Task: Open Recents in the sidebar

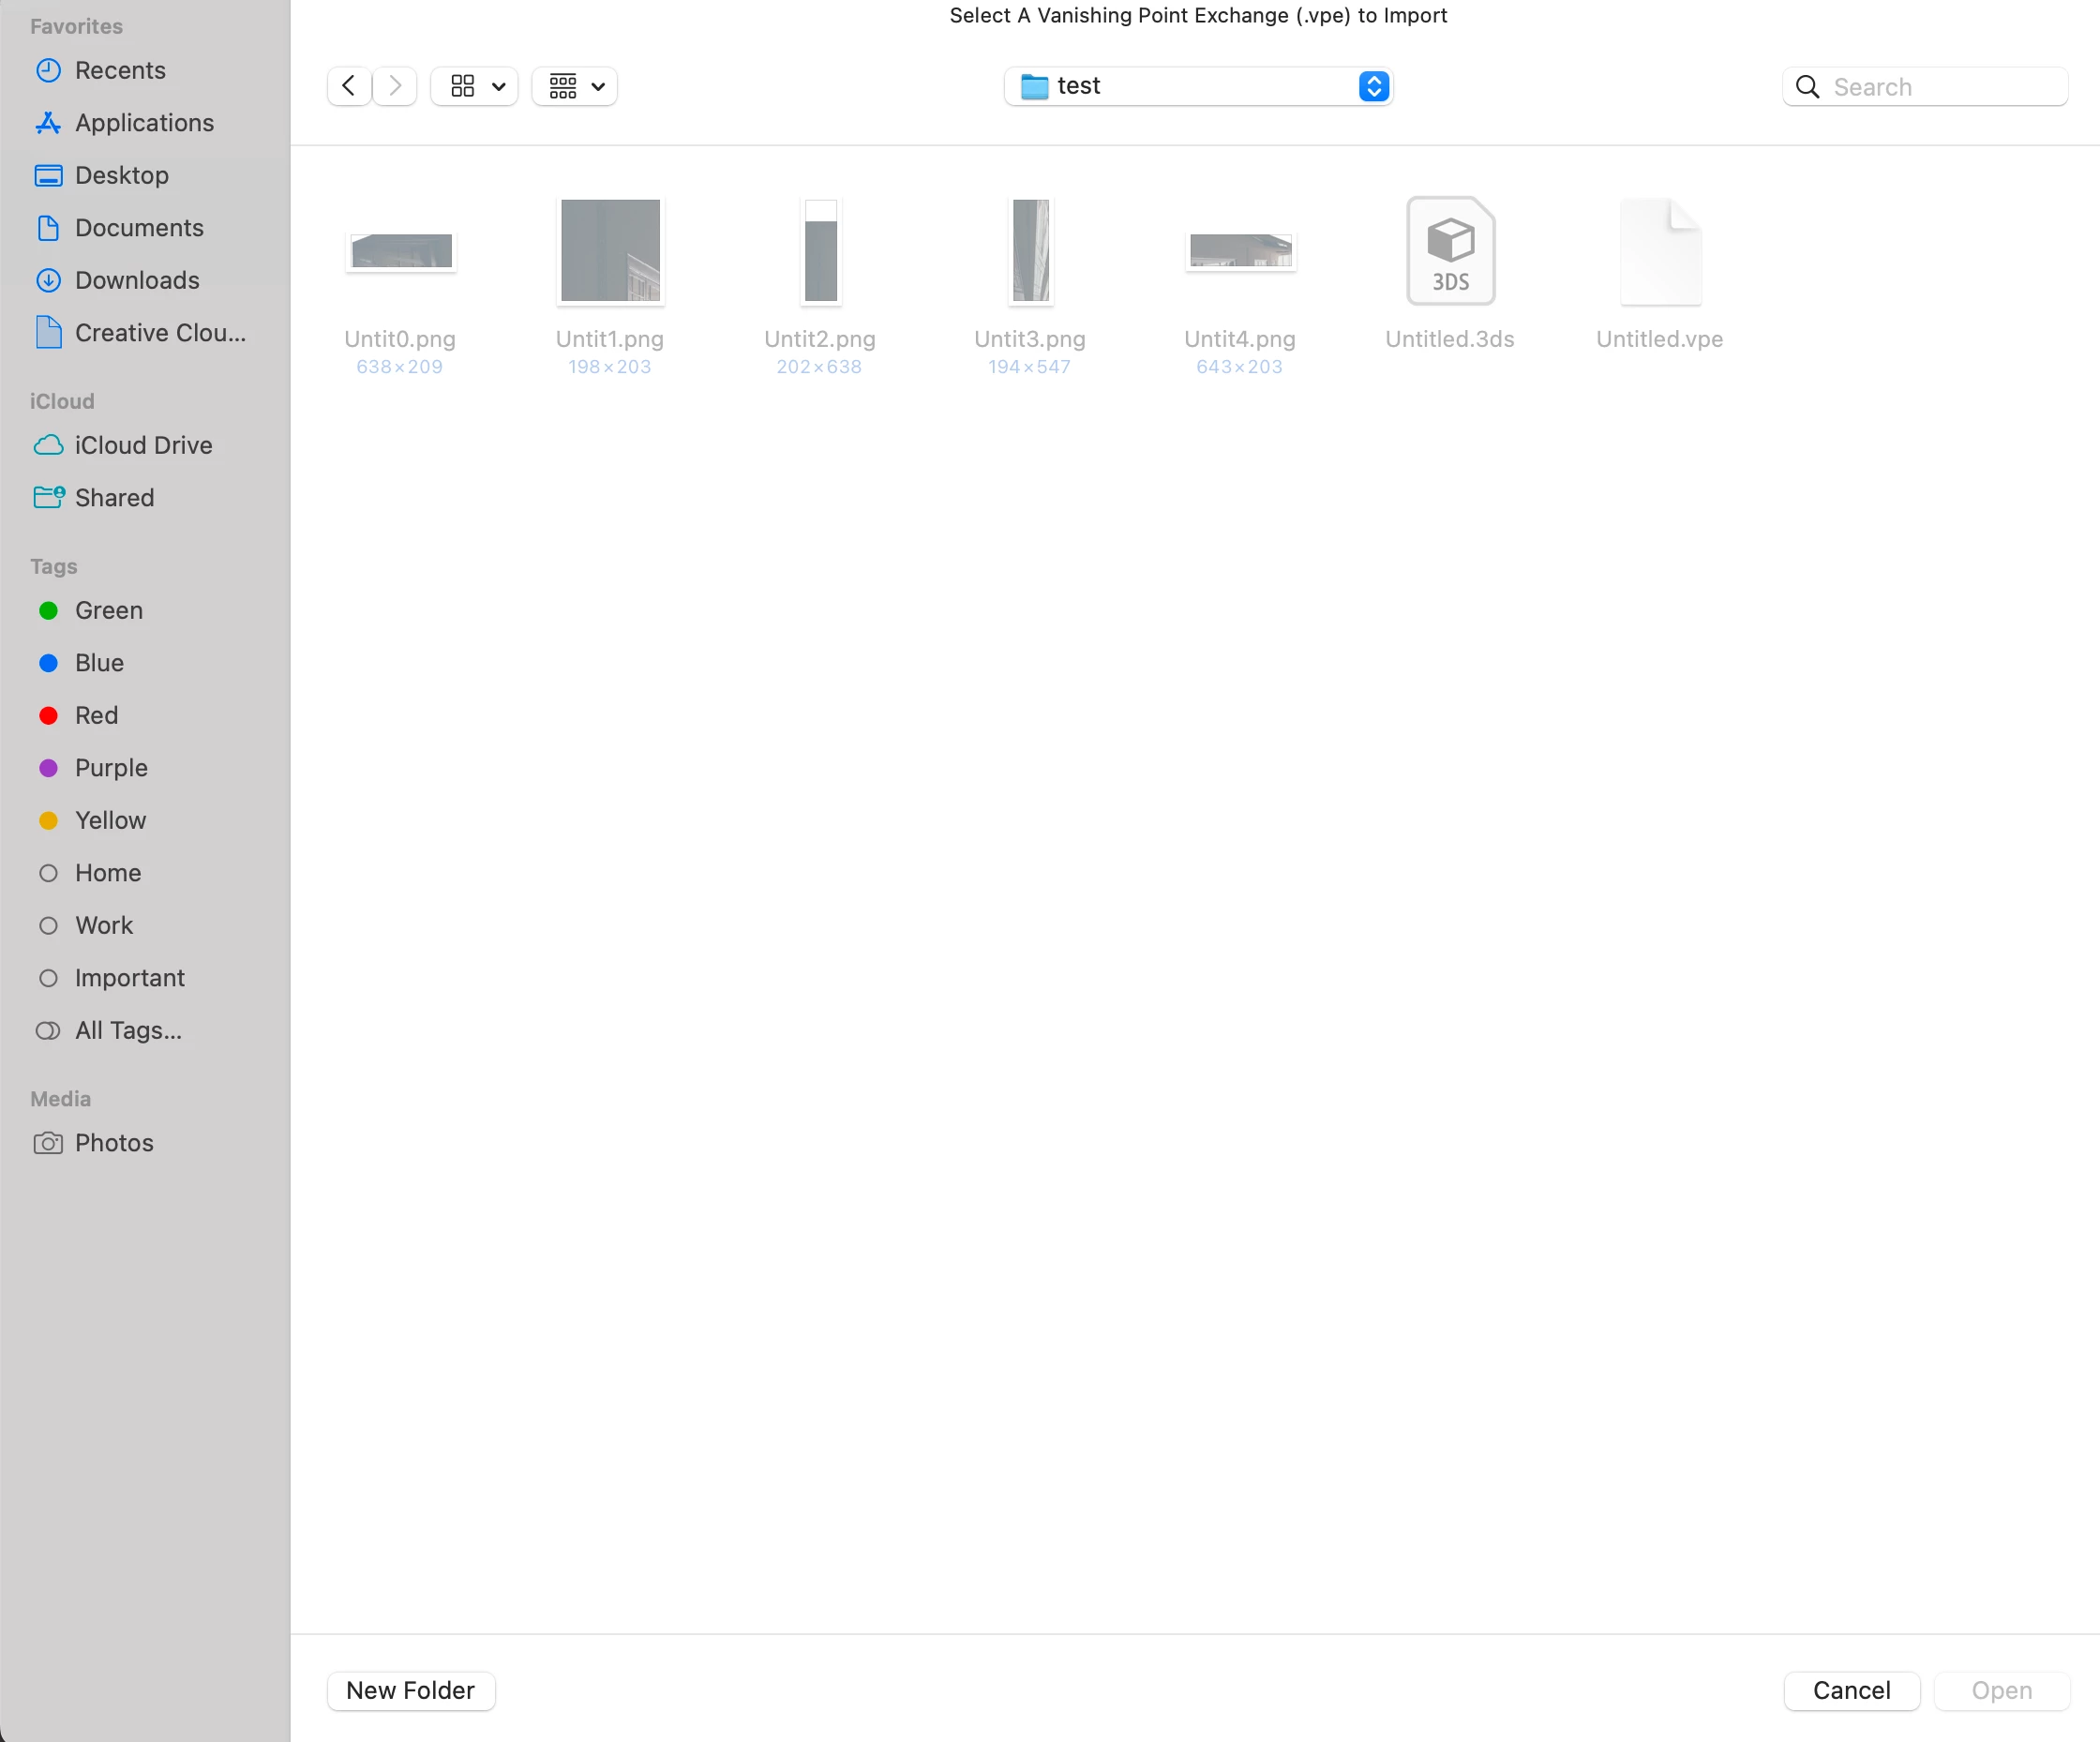Action: tap(120, 70)
